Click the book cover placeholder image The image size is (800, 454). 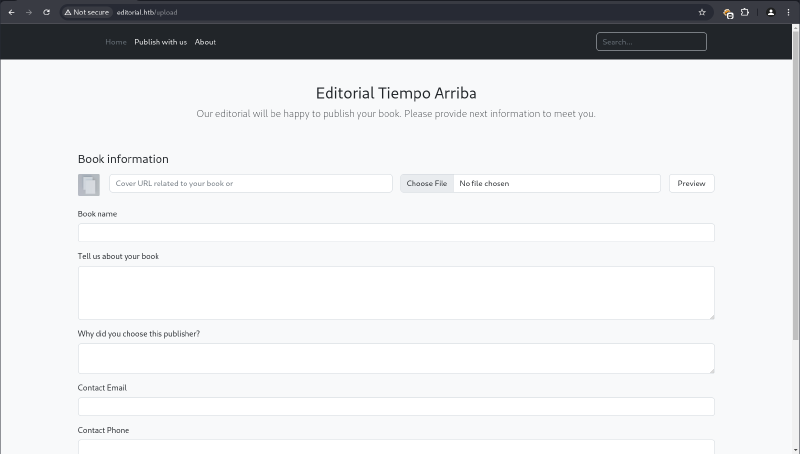[88, 184]
